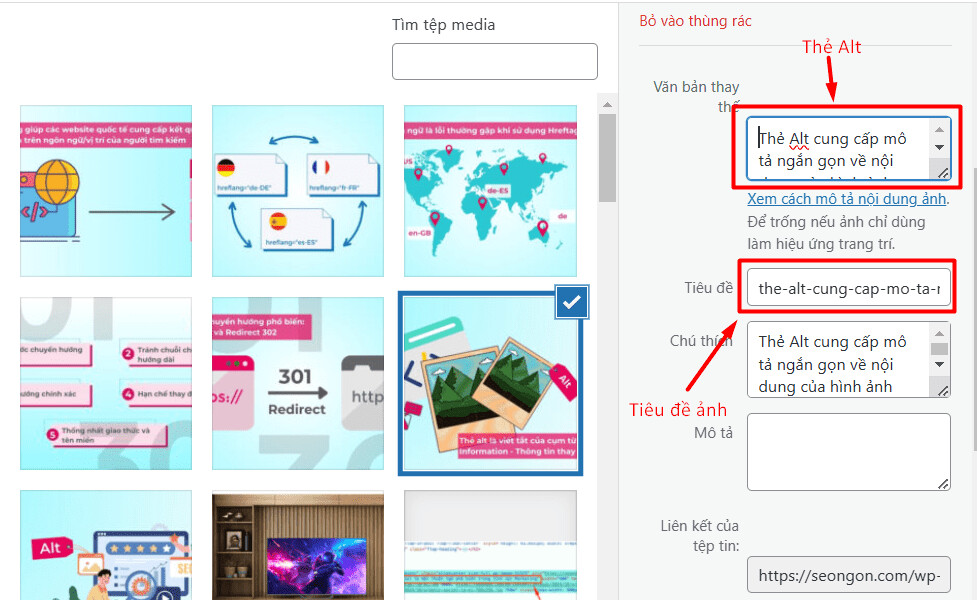Click the media grid scrollbar handle

tap(608, 158)
